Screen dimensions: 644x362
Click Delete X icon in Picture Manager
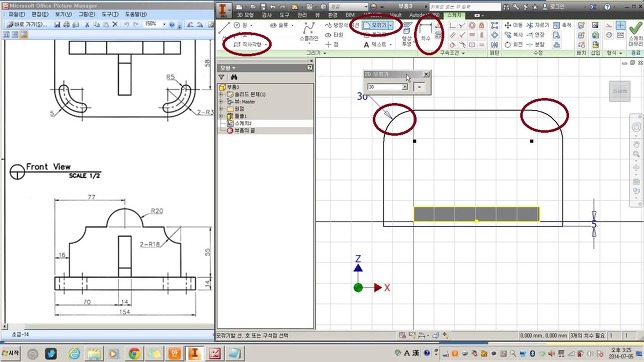115,25
